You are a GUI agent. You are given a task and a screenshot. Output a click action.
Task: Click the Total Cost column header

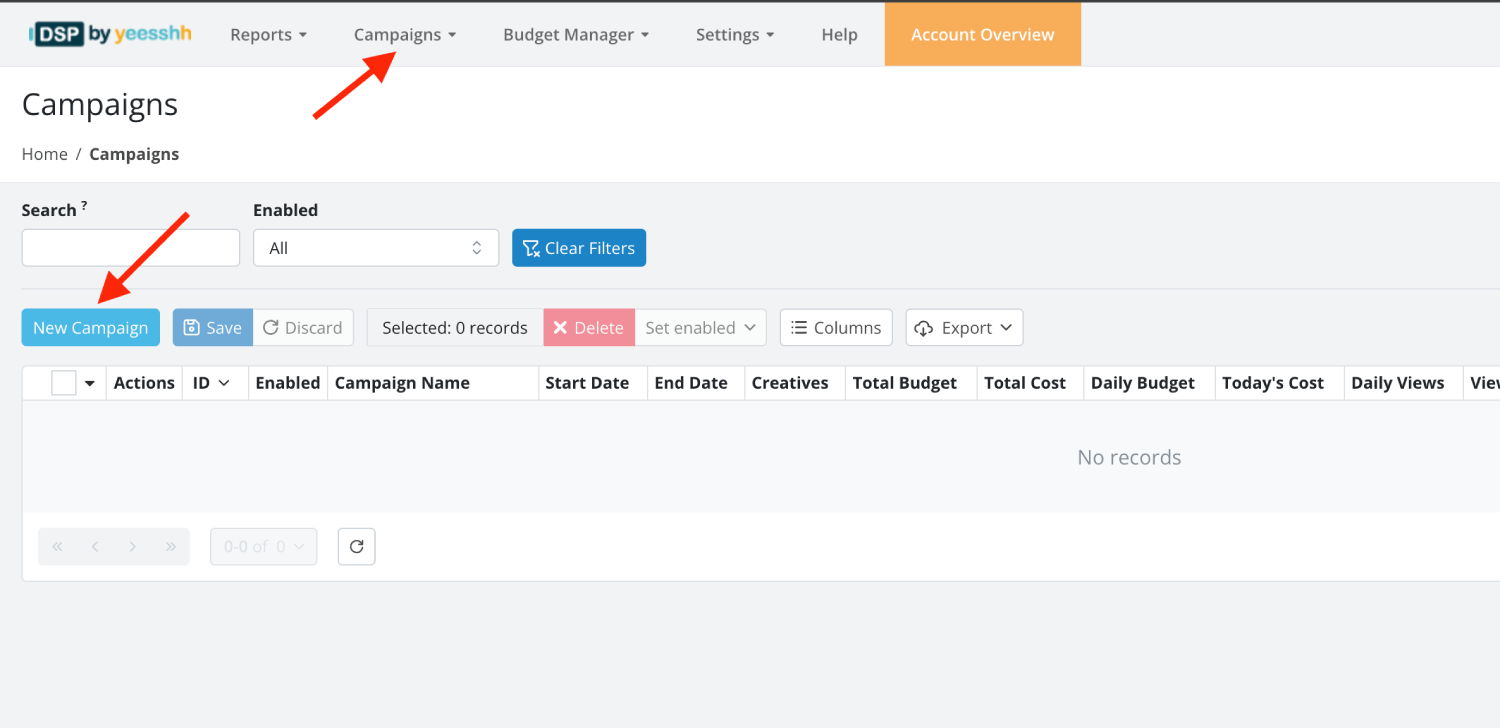1030,383
